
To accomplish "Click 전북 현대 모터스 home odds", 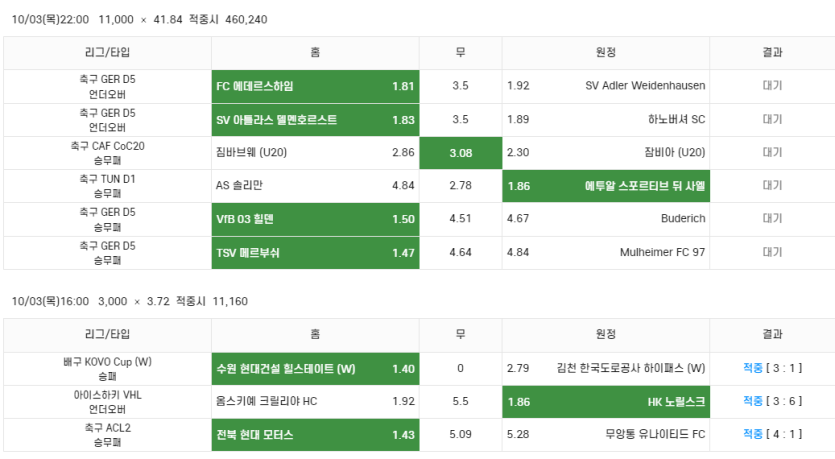I will click(315, 434).
